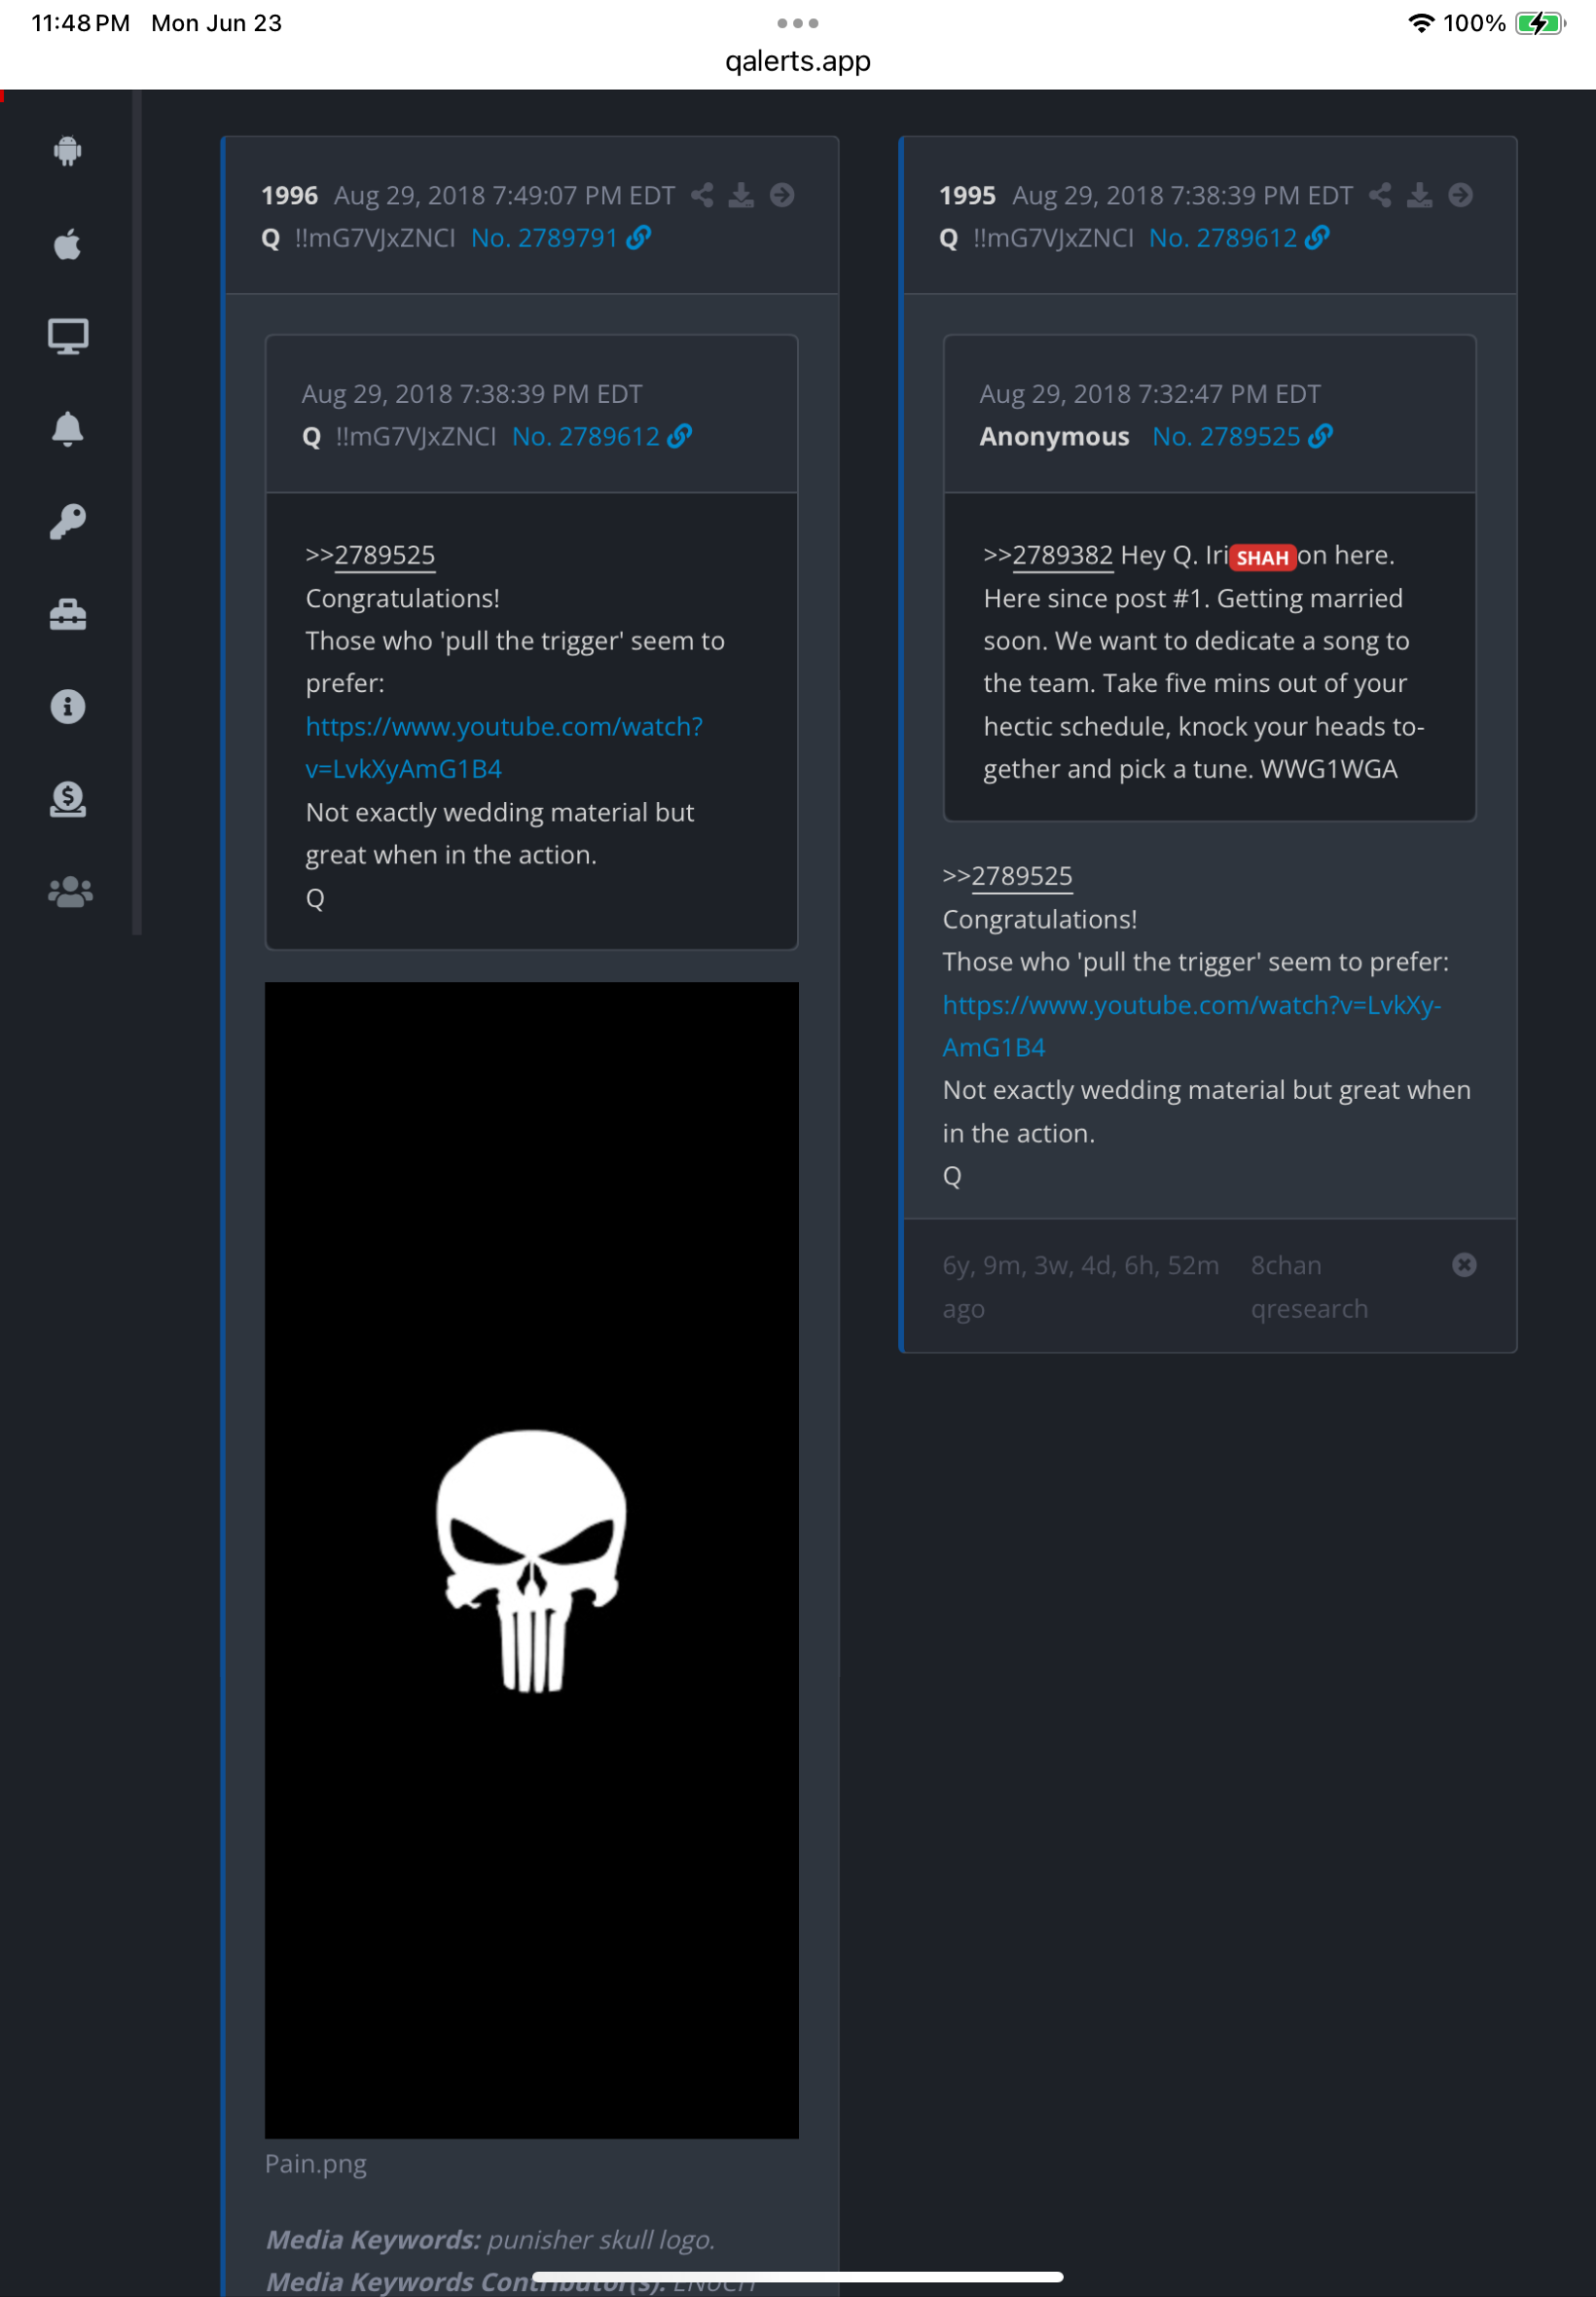
Task: Open post 1995 via arrow icon
Action: point(1460,195)
